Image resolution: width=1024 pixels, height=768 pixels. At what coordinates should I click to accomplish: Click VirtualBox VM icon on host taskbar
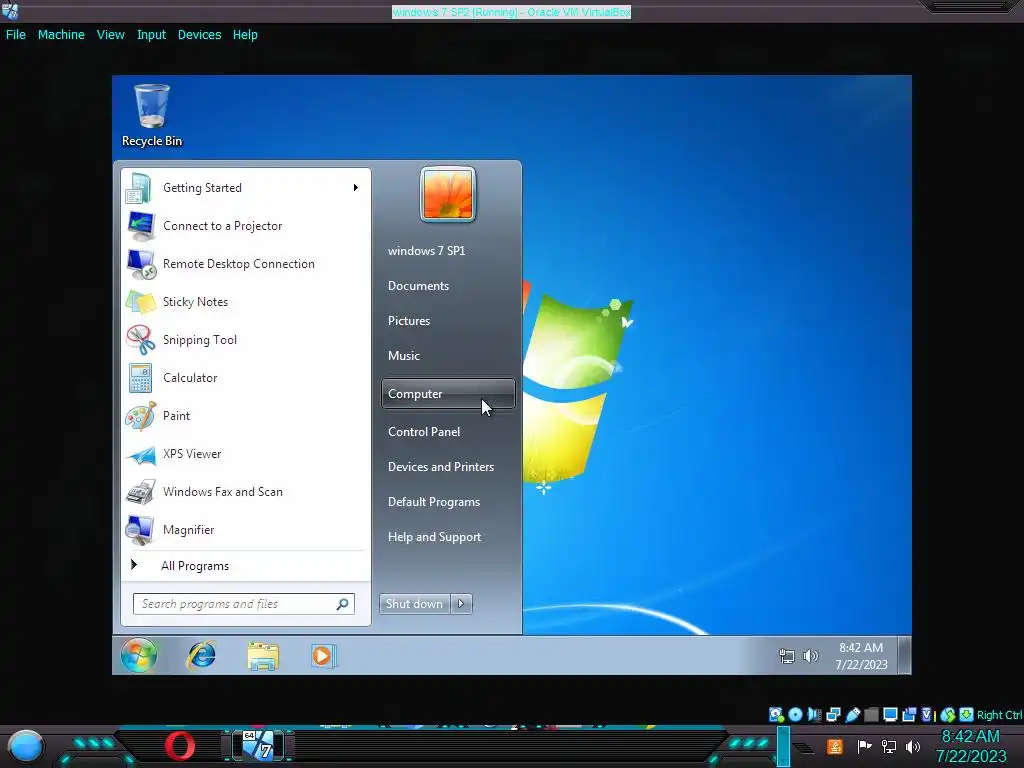point(258,746)
